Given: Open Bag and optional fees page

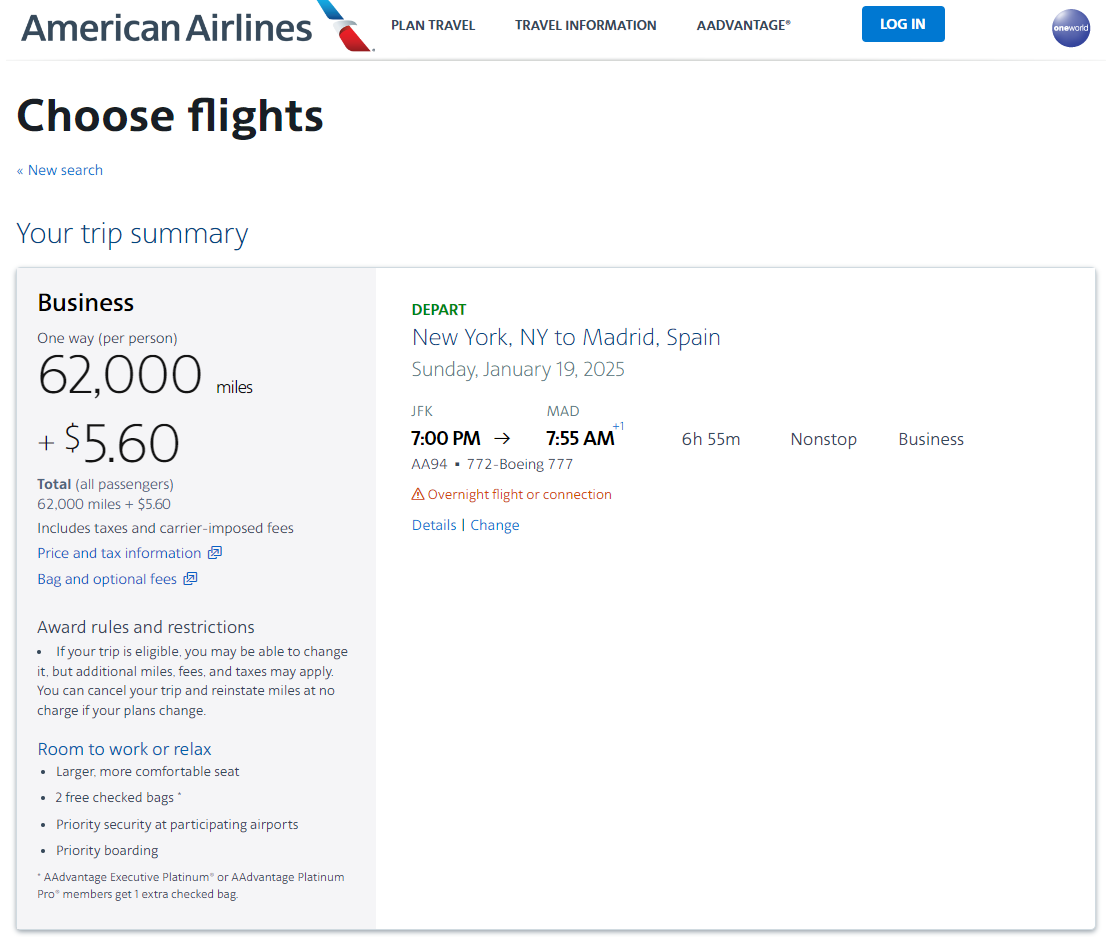Looking at the screenshot, I should click(107, 578).
